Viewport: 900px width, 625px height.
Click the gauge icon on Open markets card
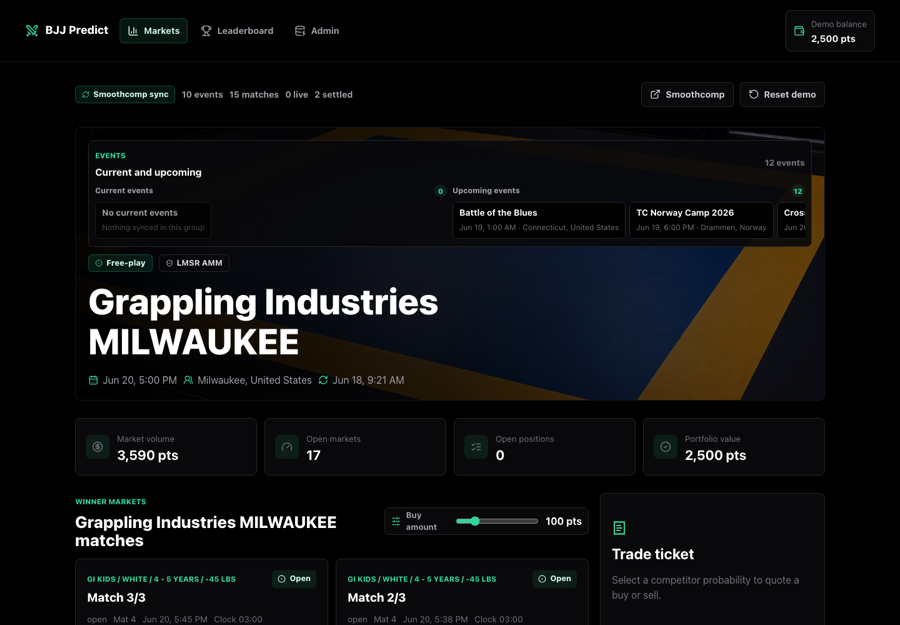click(287, 447)
